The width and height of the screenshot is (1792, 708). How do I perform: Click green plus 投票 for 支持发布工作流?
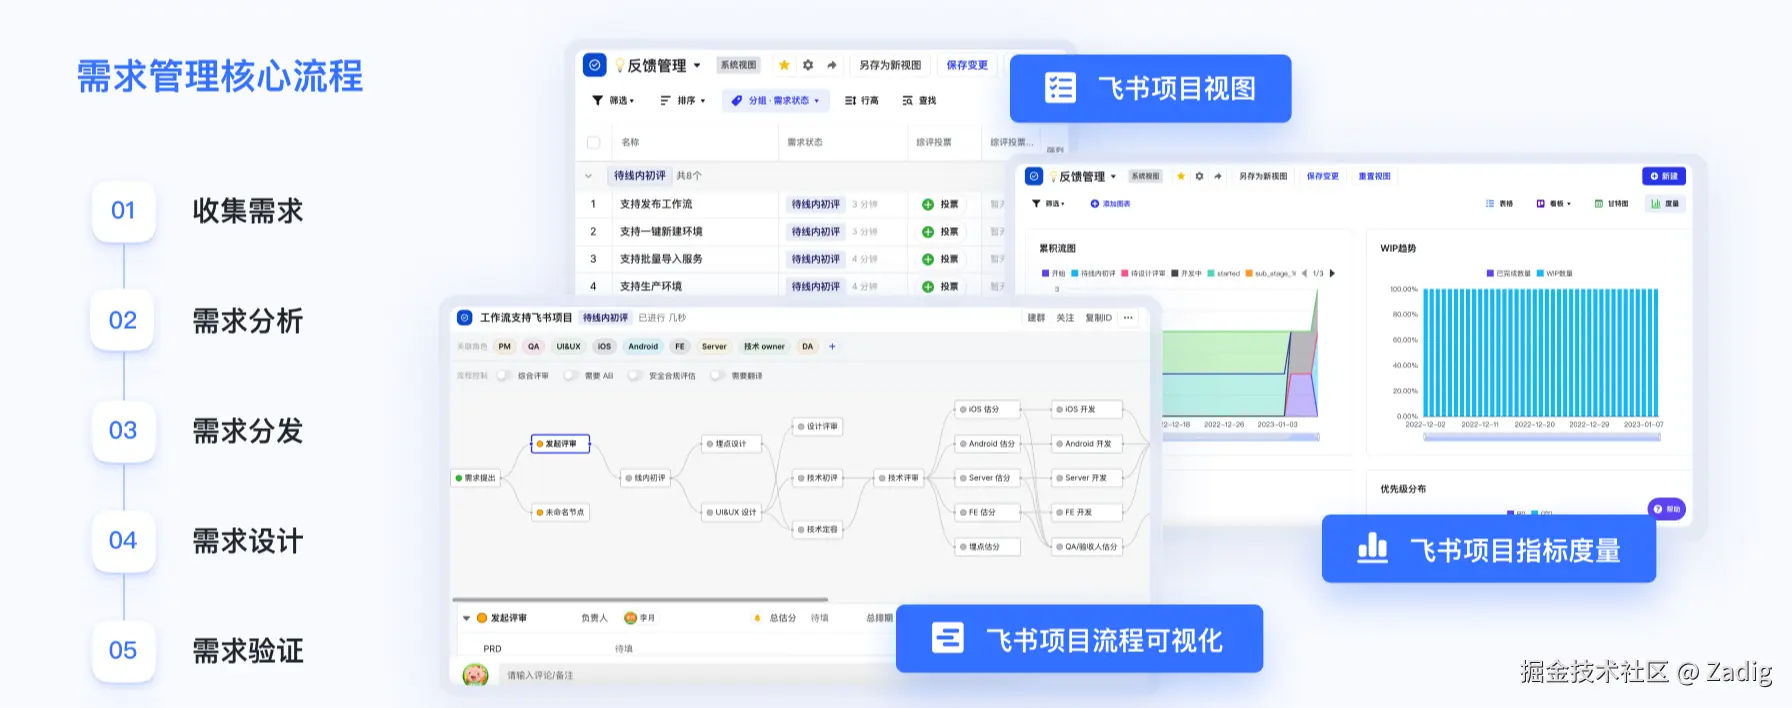[x=928, y=204]
